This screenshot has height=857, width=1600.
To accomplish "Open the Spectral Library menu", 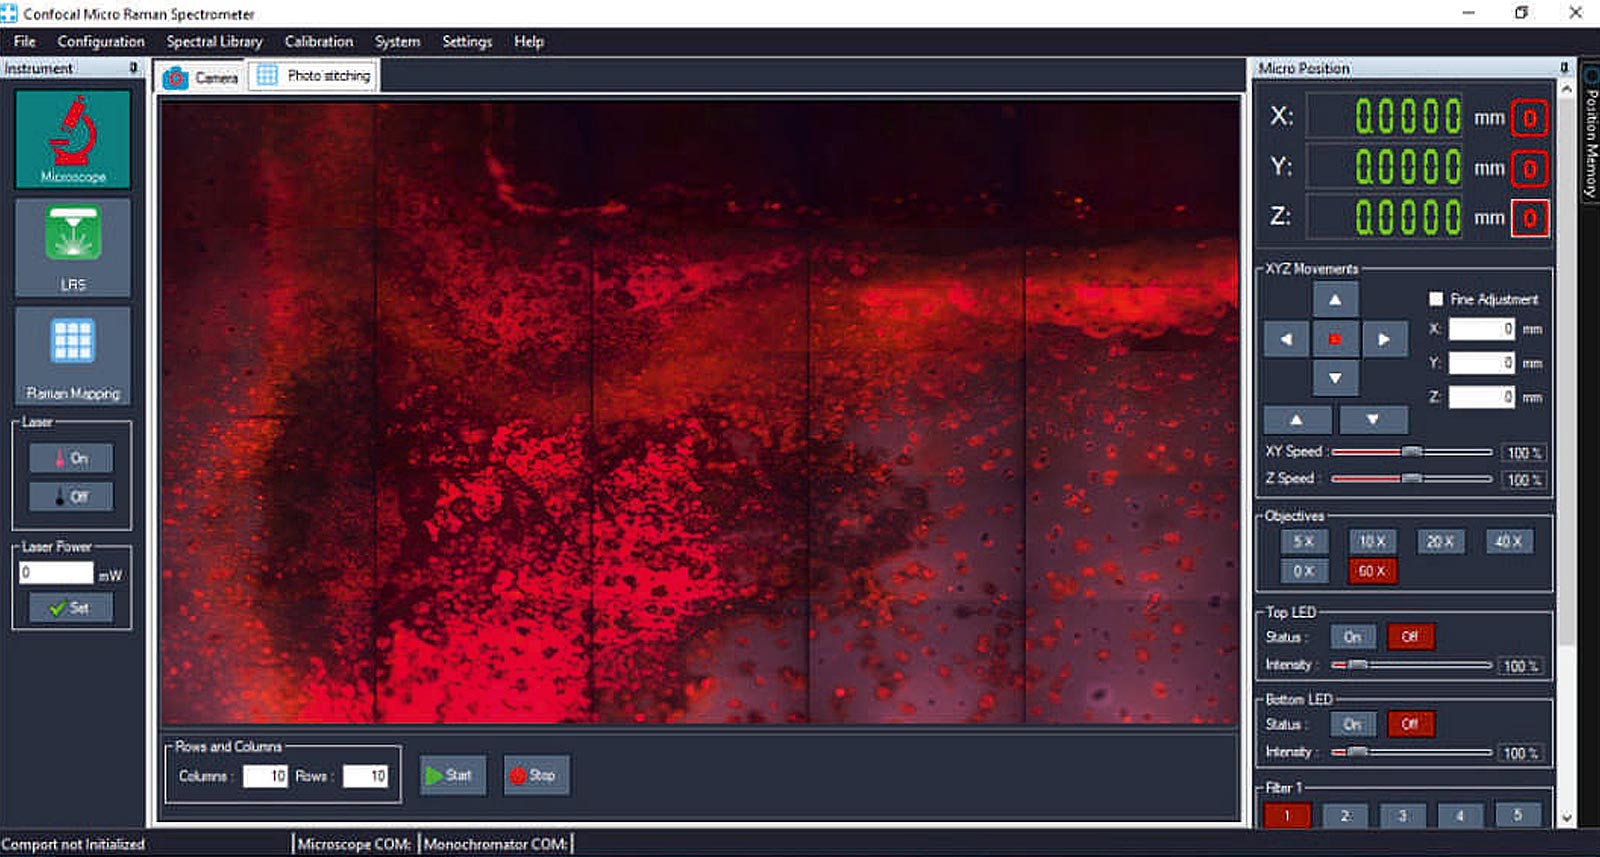I will (x=214, y=41).
